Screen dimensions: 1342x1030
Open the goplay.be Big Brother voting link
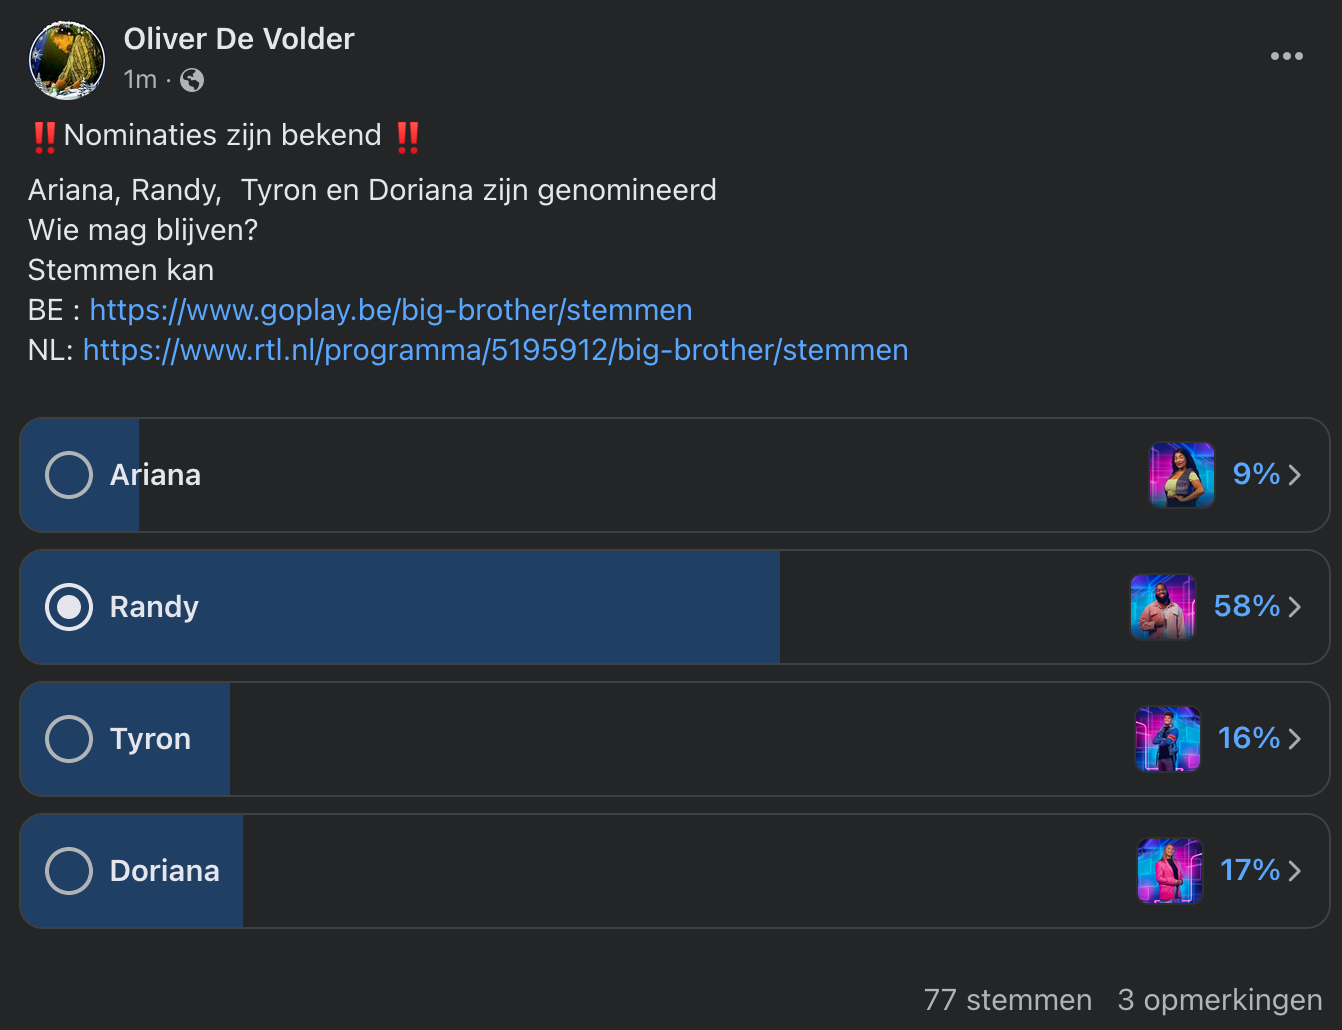(x=391, y=310)
